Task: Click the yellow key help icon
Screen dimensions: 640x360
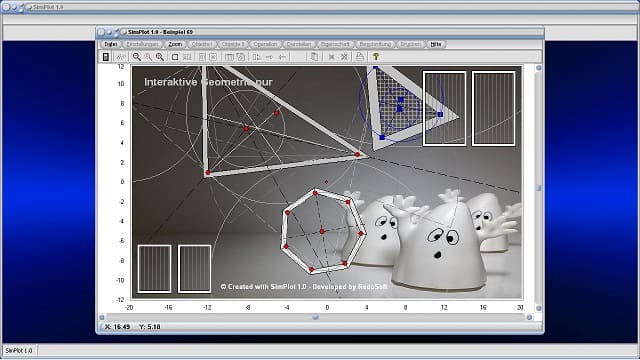Action: tap(376, 56)
